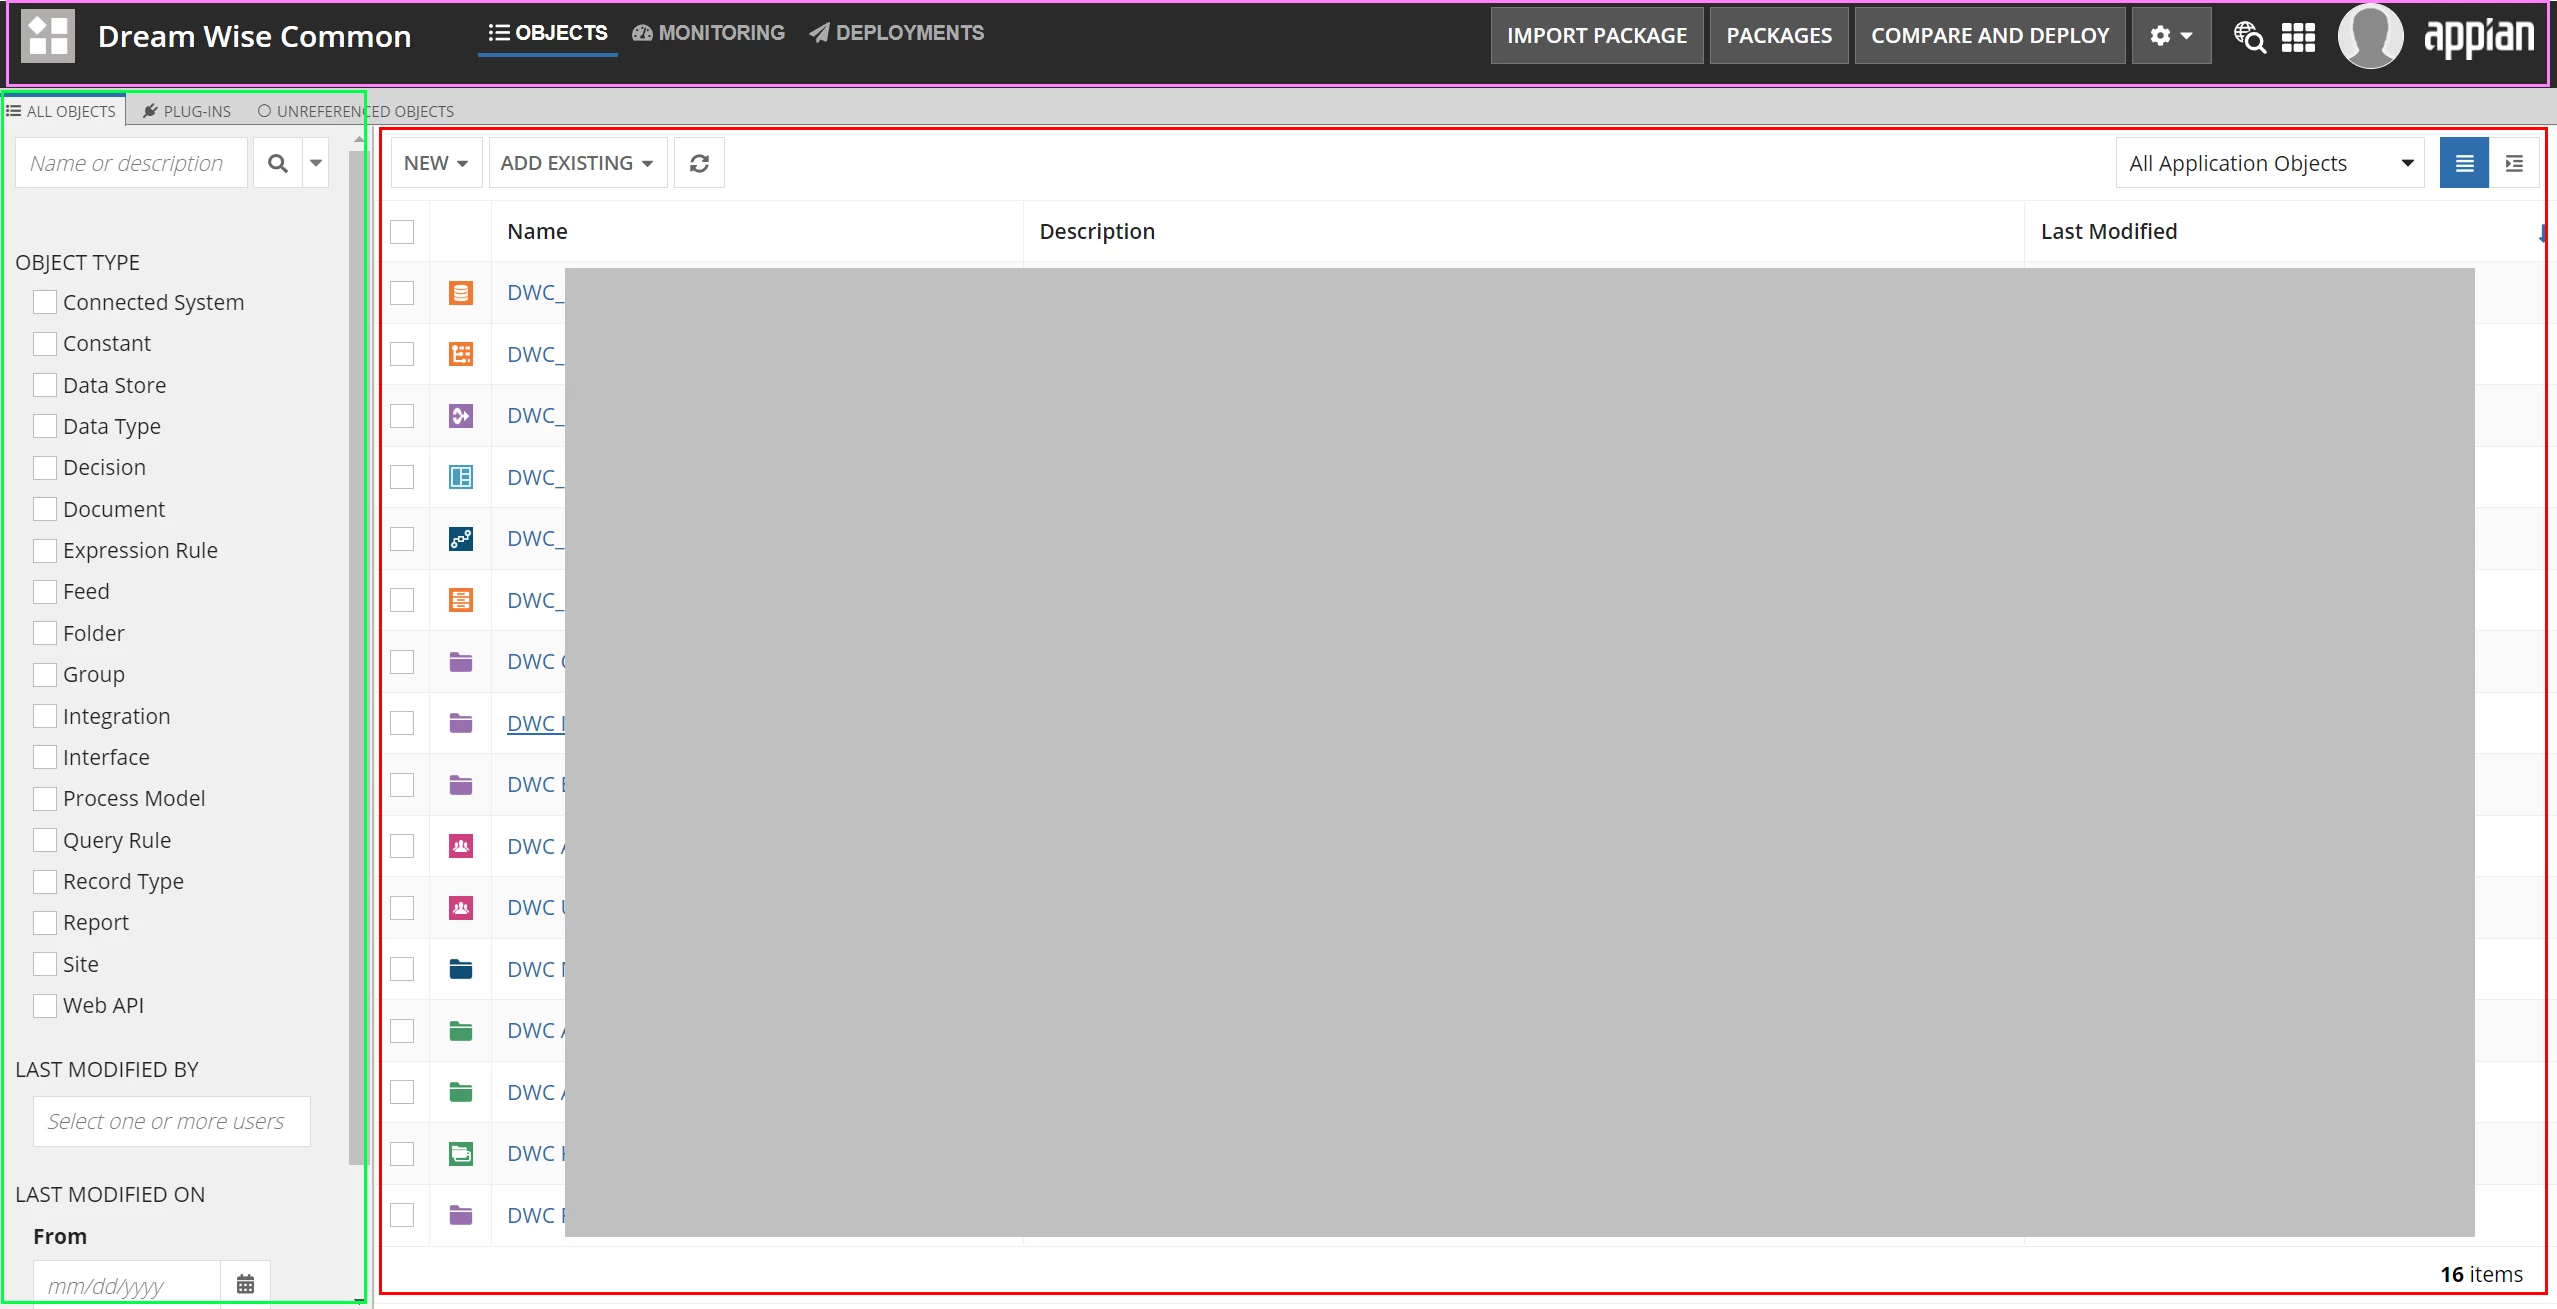The height and width of the screenshot is (1309, 2557).
Task: Open the navigation app grid icon
Action: pyautogui.click(x=2298, y=37)
